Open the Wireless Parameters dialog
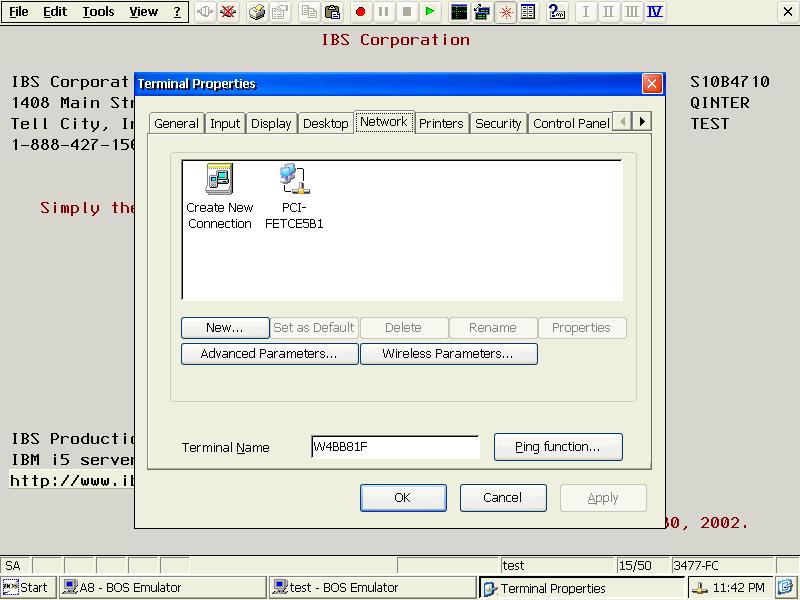Image resolution: width=800 pixels, height=600 pixels. coord(448,354)
